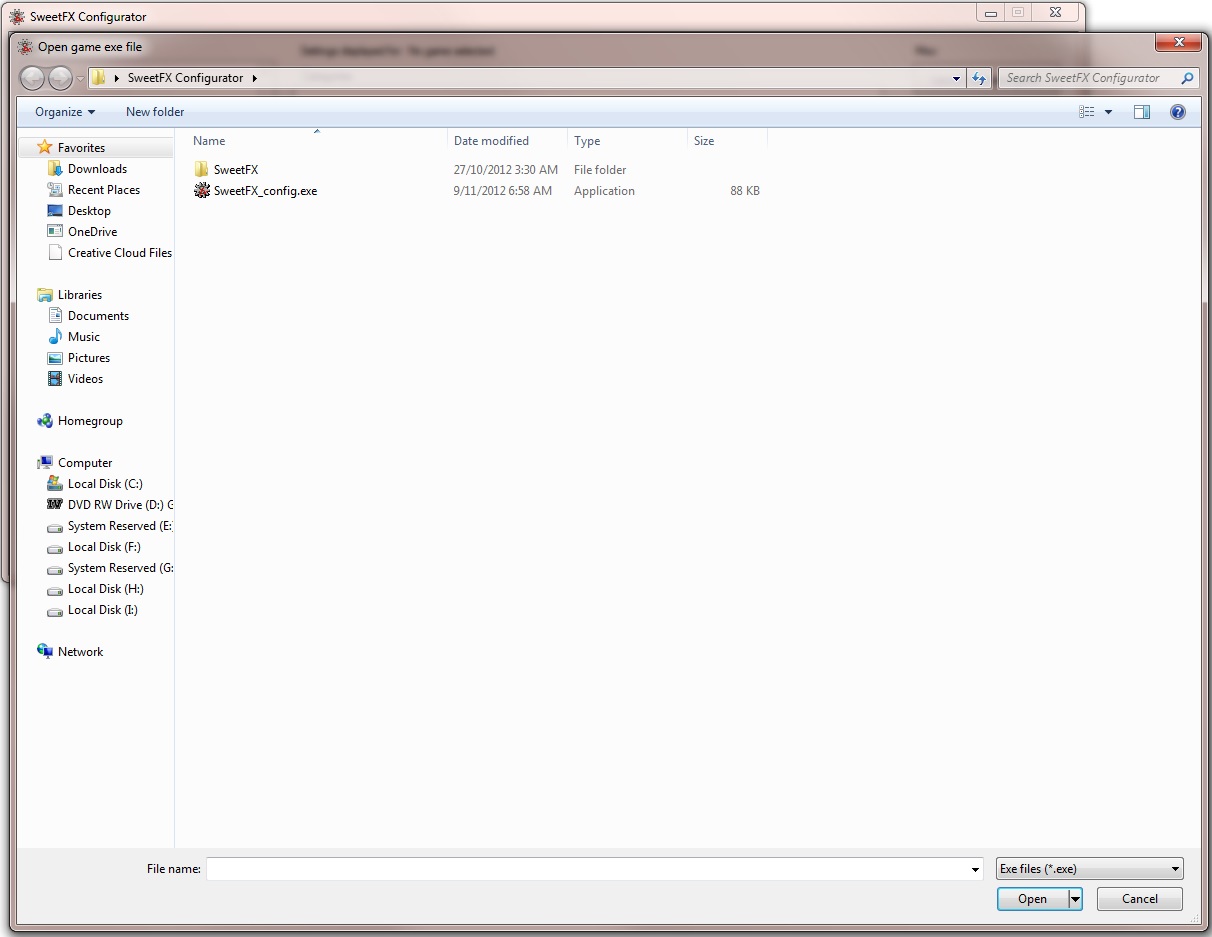This screenshot has height=937, width=1212.
Task: Sort by the Date modified column header
Action: pos(507,141)
